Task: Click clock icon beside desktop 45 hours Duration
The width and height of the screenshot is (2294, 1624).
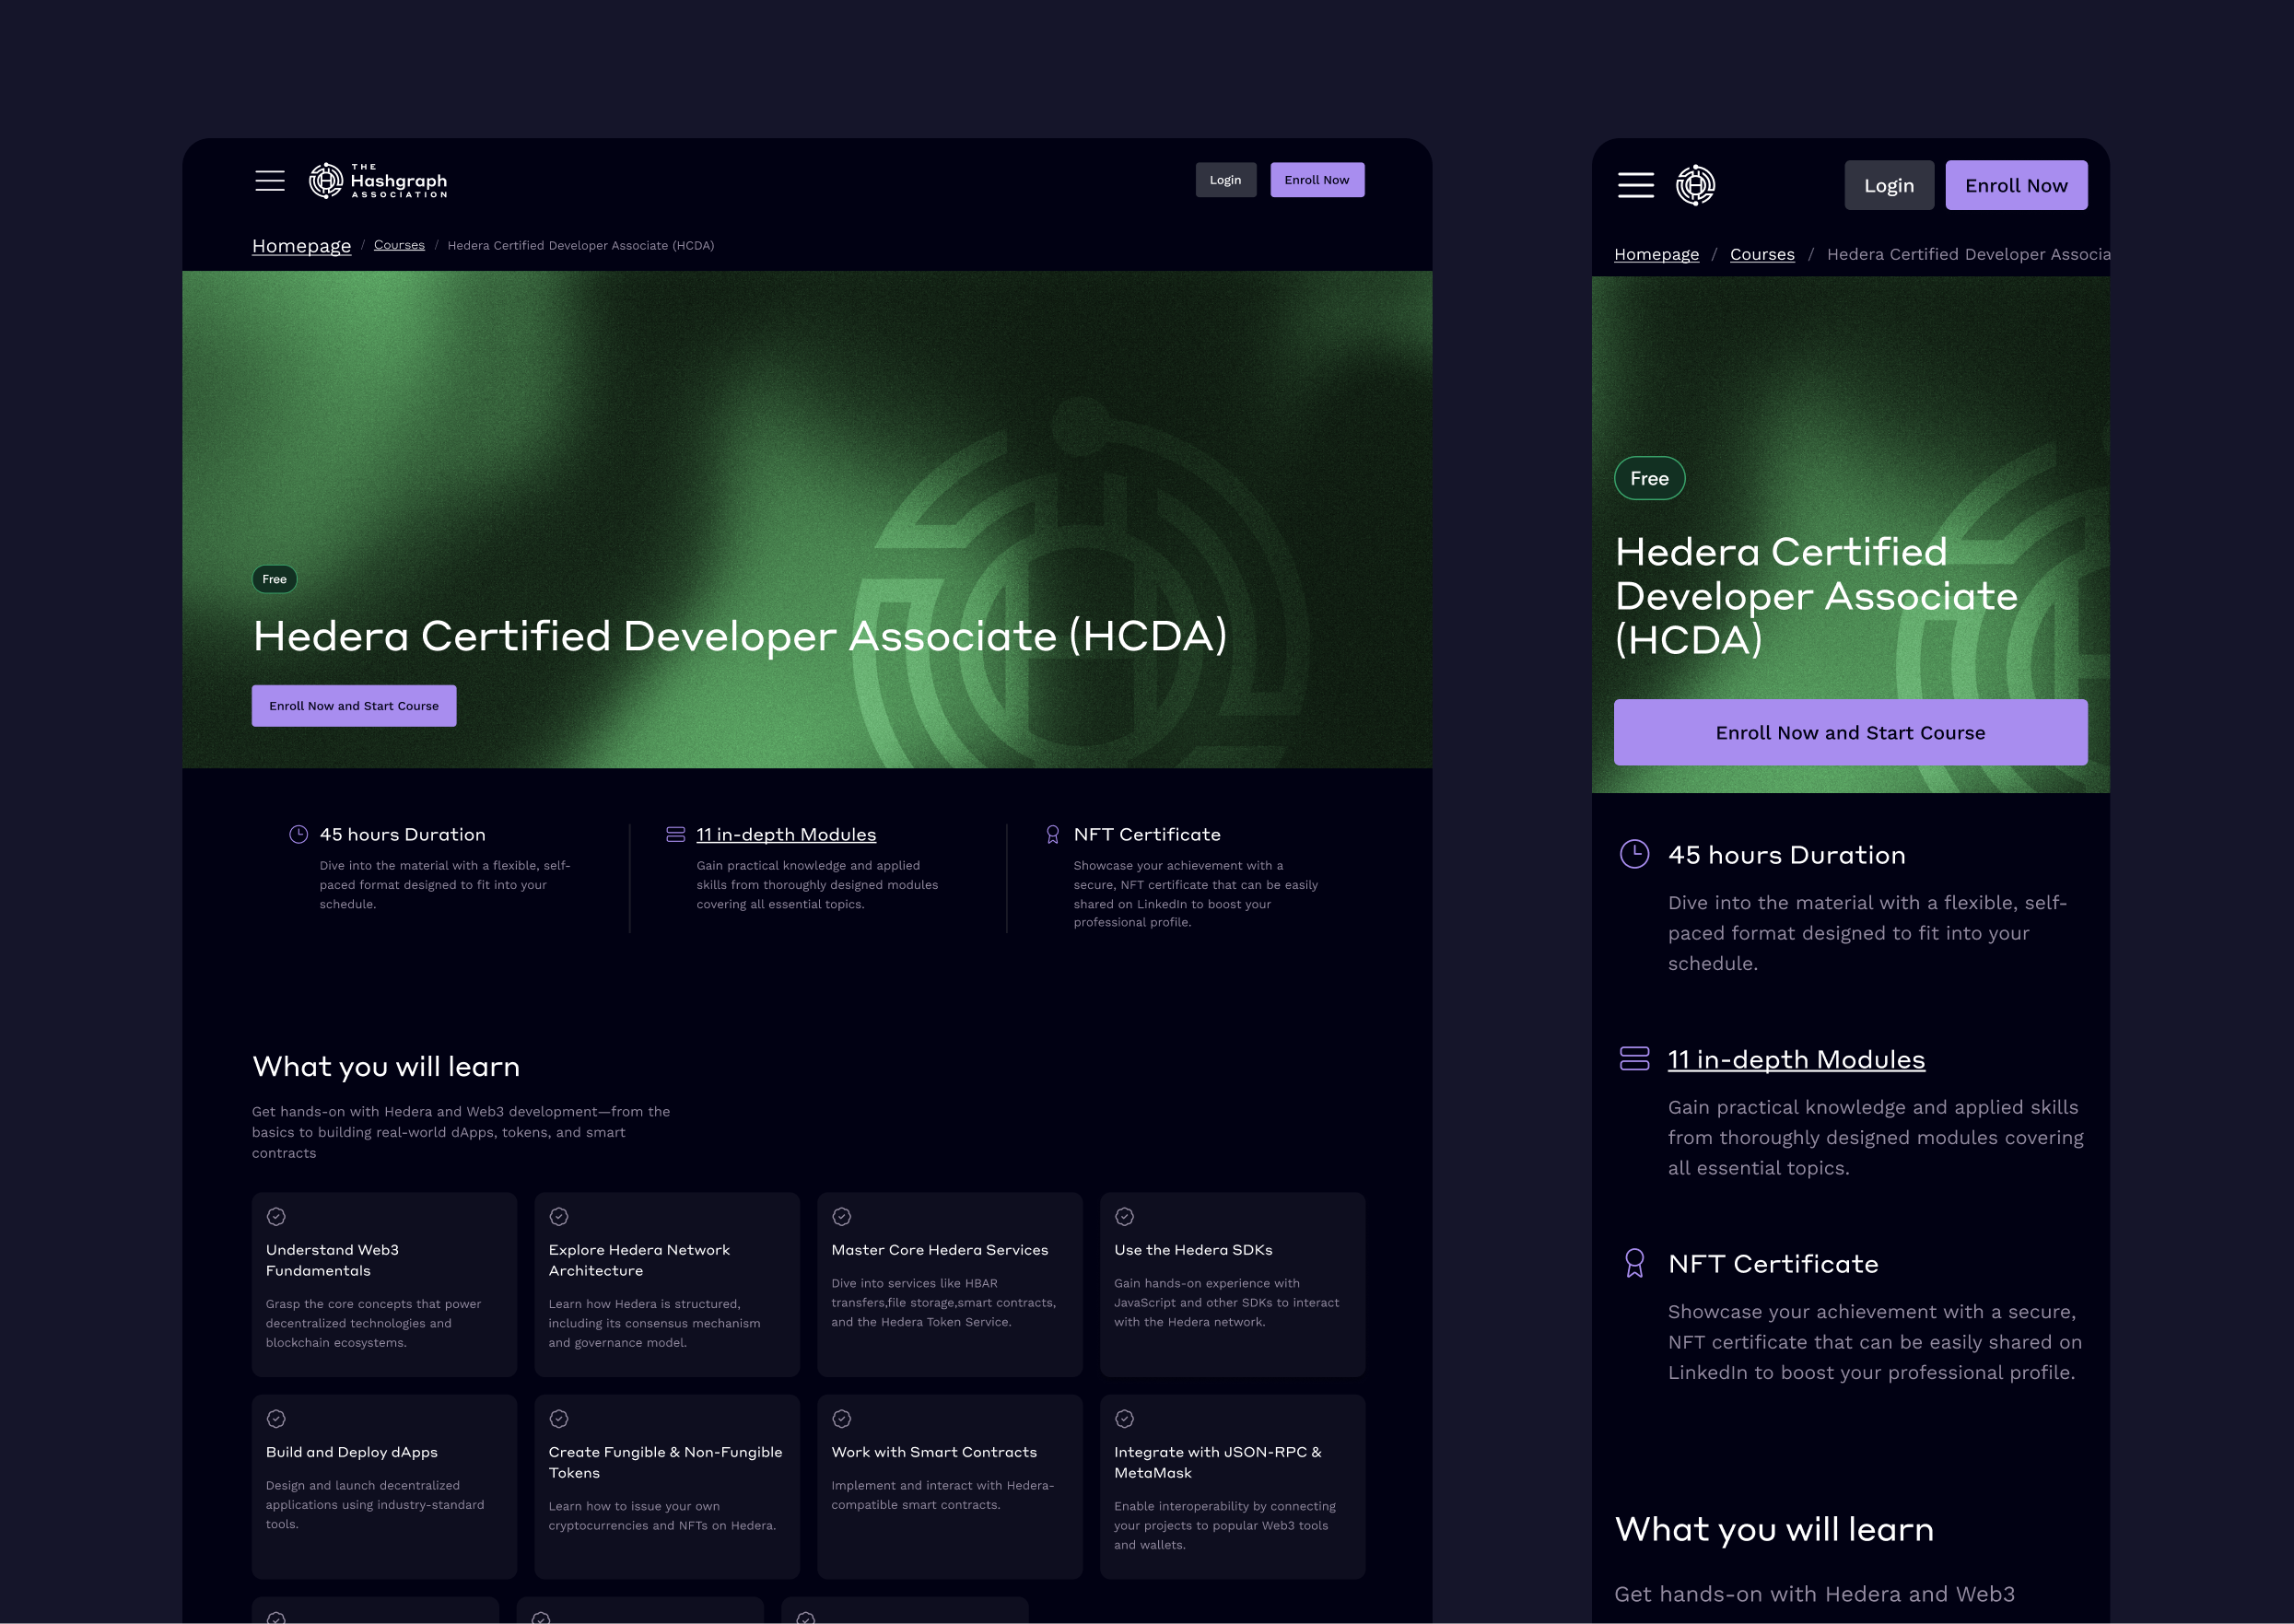Action: 298,834
